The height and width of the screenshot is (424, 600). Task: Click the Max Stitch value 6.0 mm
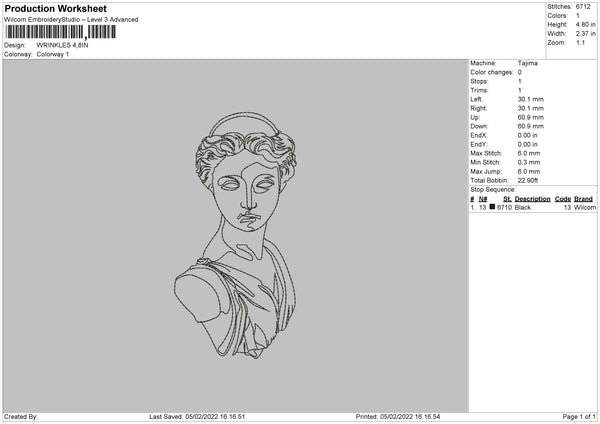click(529, 153)
